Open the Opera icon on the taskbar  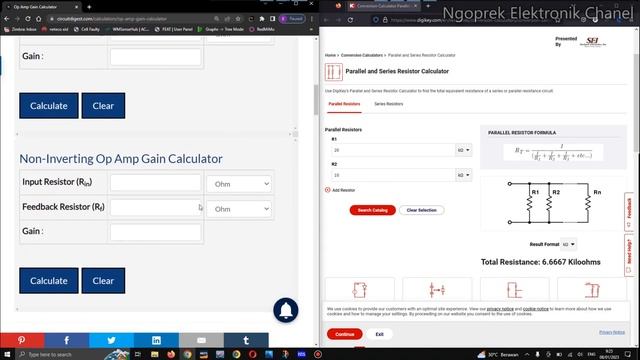(x=253, y=354)
